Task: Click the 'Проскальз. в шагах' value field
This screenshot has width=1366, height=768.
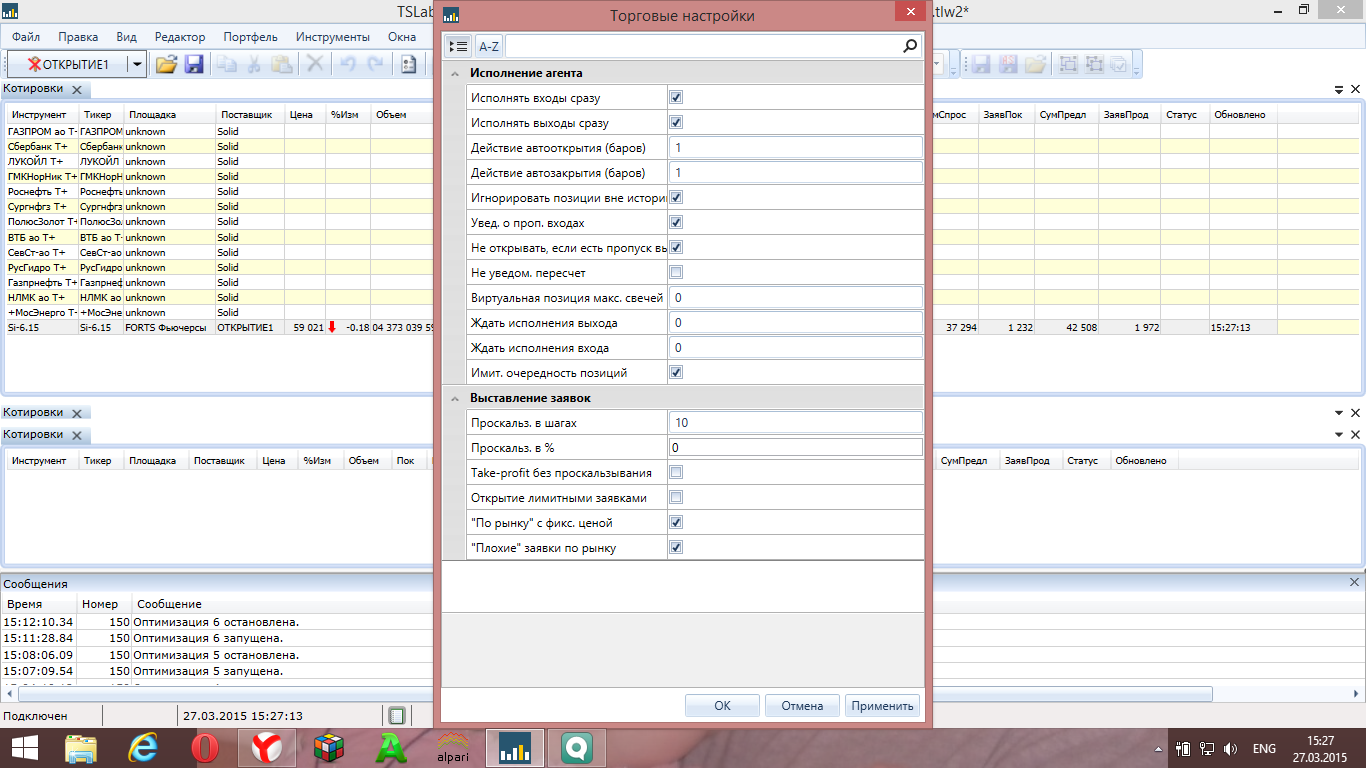Action: click(795, 423)
